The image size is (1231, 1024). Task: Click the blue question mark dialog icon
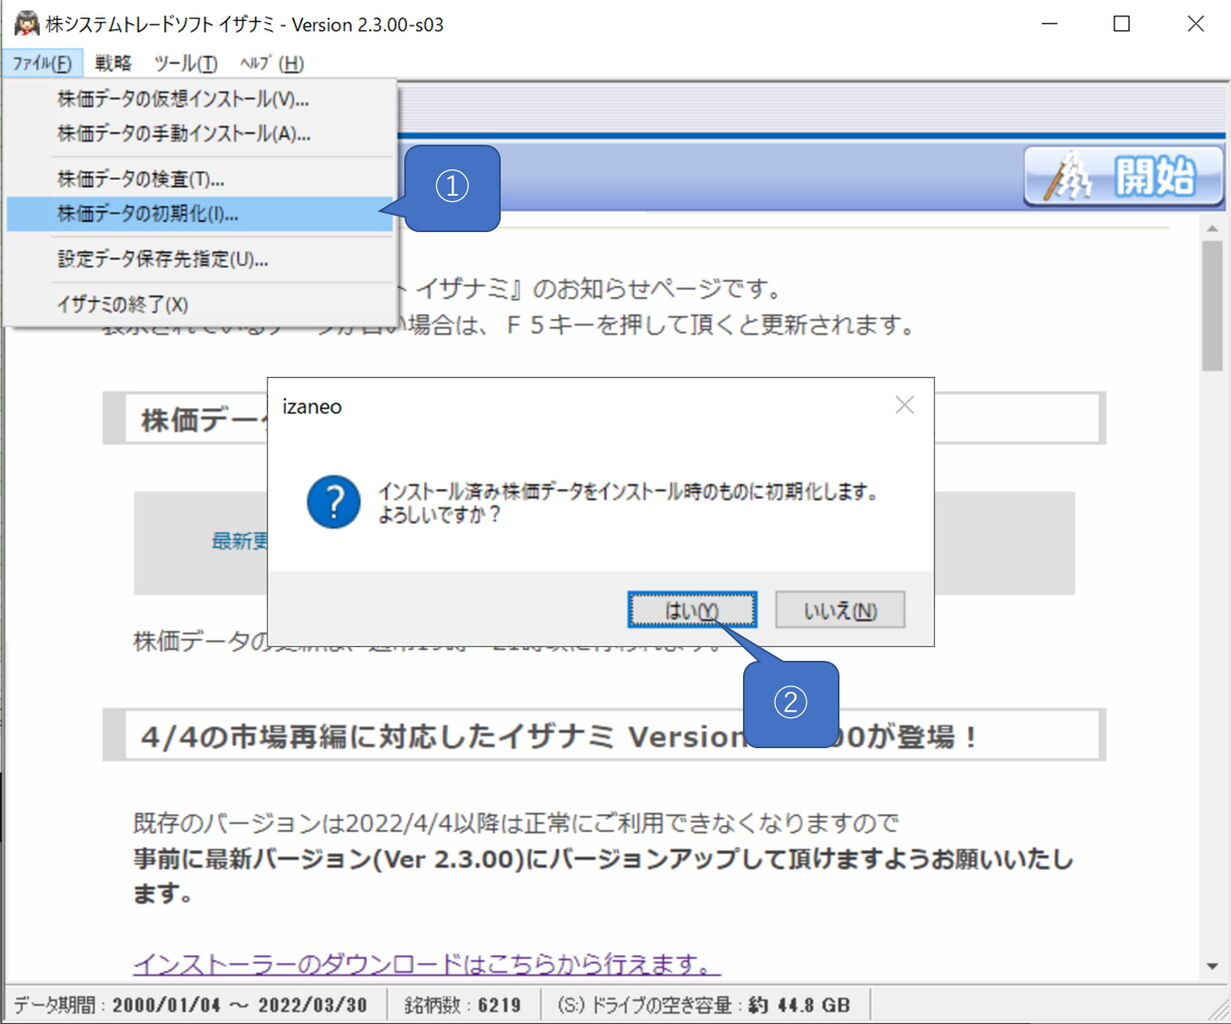[333, 502]
